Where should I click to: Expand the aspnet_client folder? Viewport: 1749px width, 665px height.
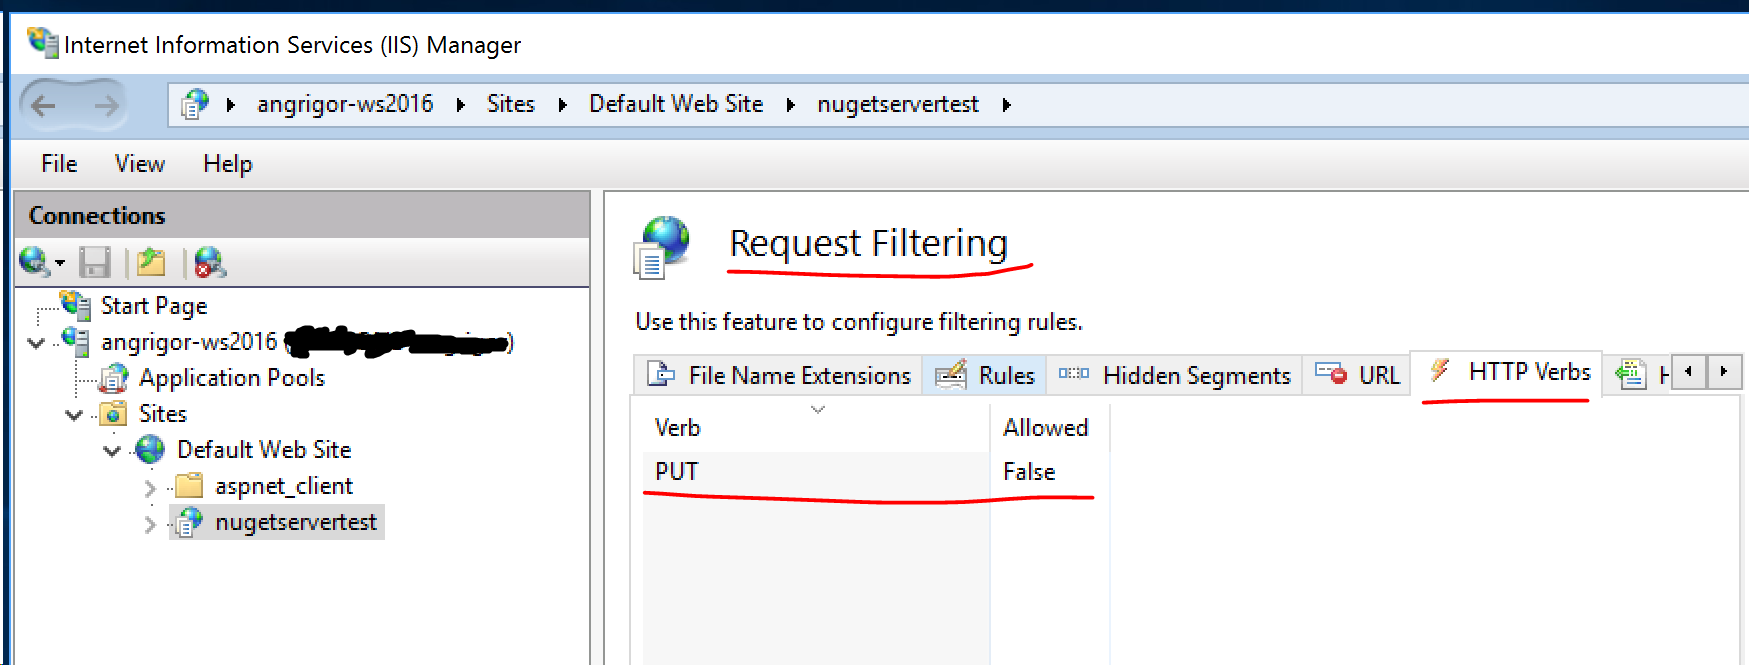point(150,487)
